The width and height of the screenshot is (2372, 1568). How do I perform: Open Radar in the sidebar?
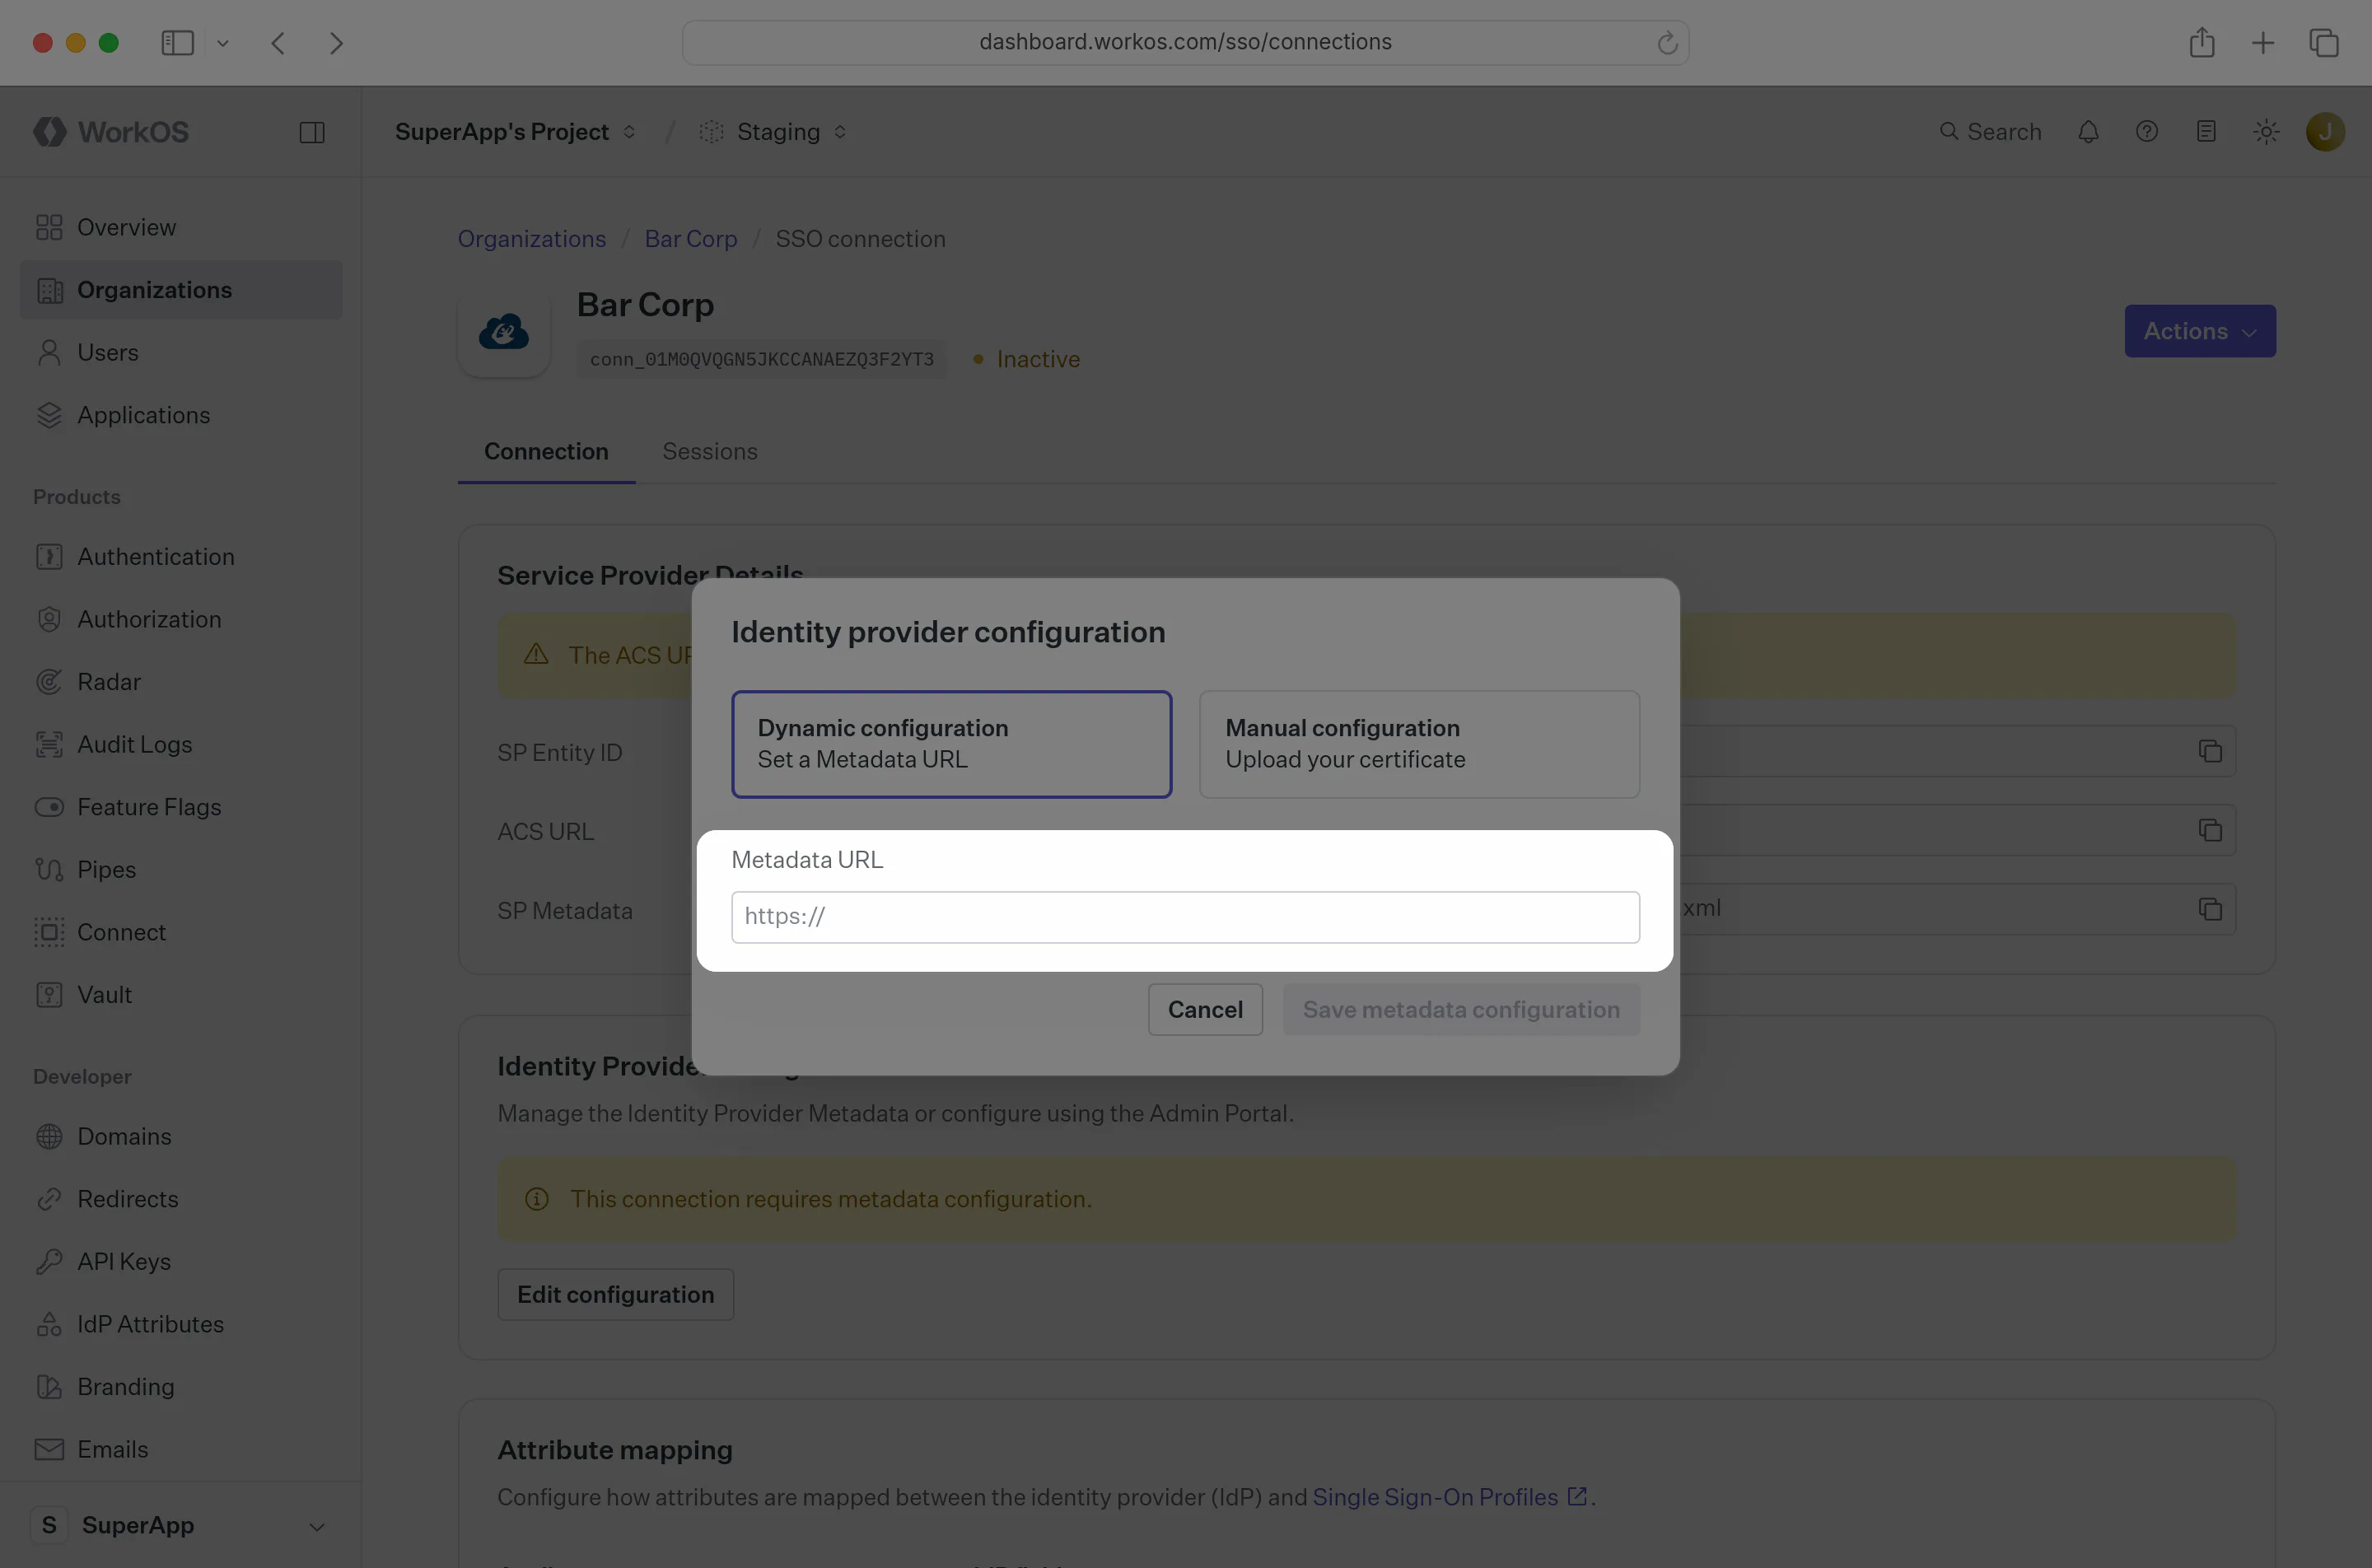(181, 682)
